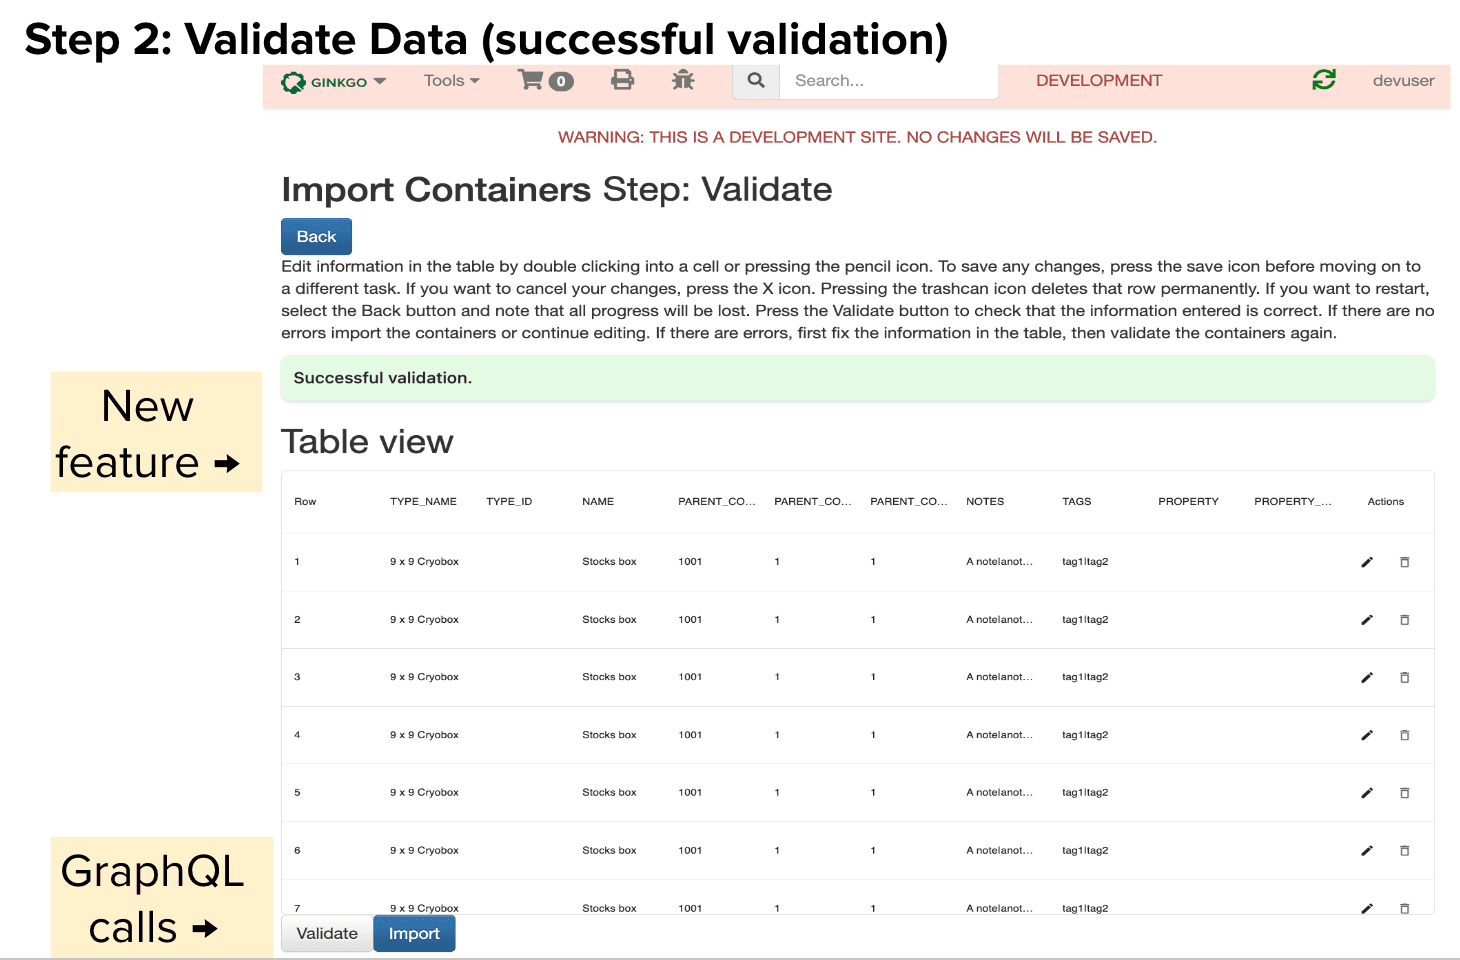Screen dimensions: 1460x960
Task: Expand the Ginkgo logo dropdown
Action: point(333,82)
